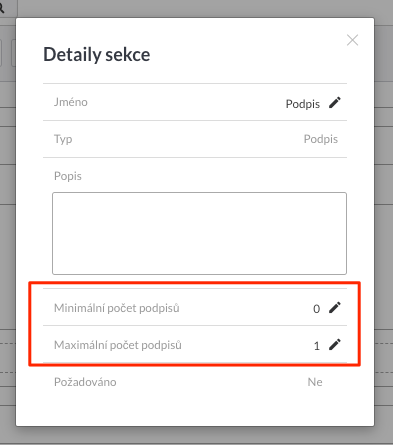Click the dimmed background above the dialog
The image size is (393, 445).
pyautogui.click(x=200, y=8)
